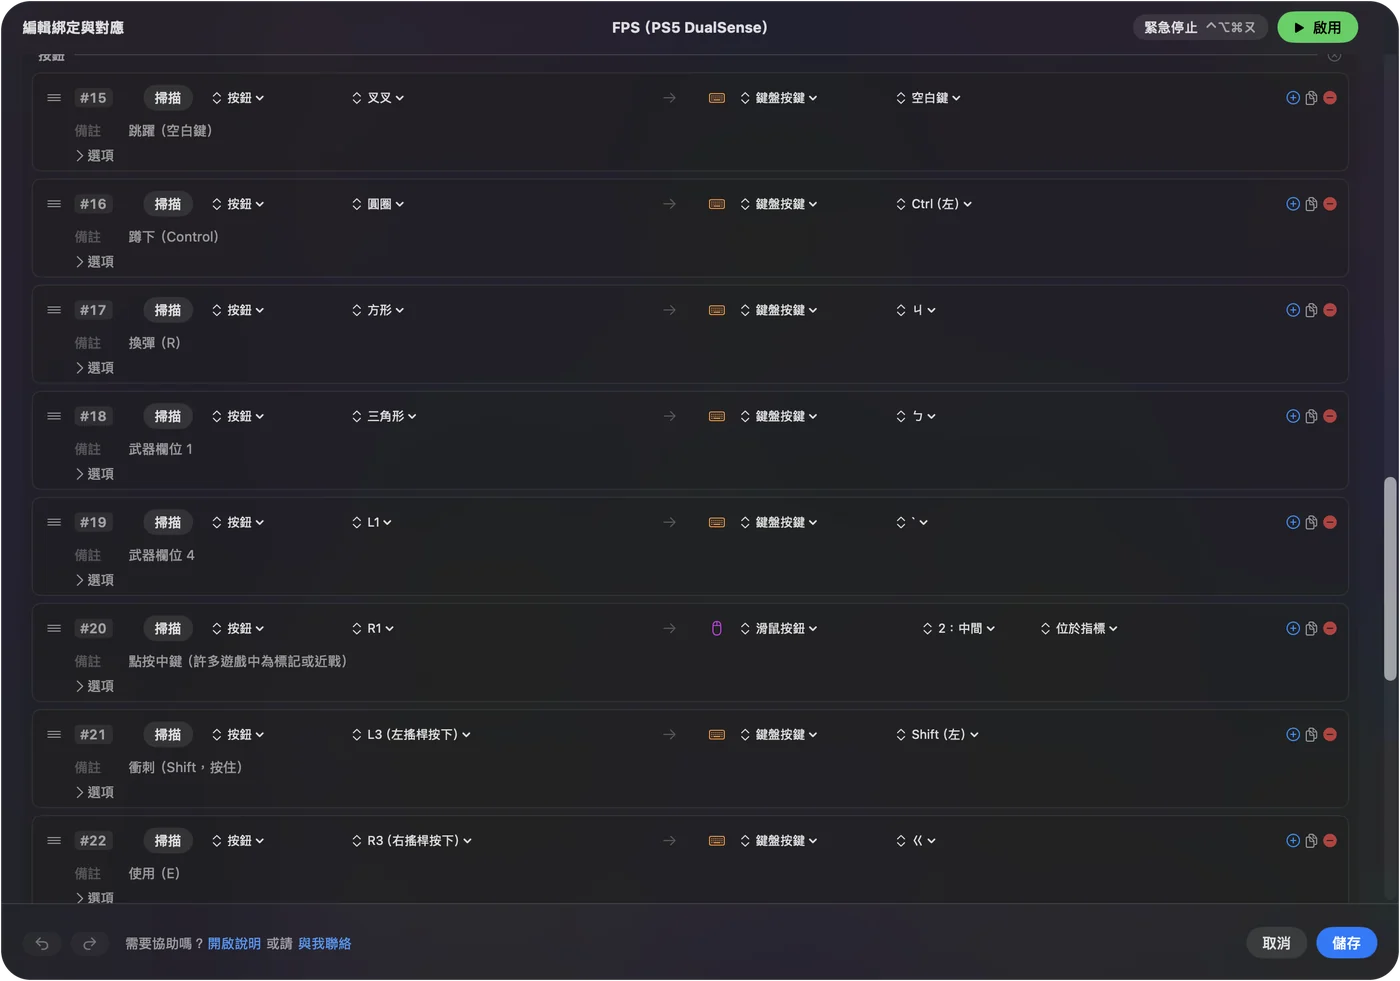Delete binding row #22
The height and width of the screenshot is (981, 1400).
point(1330,840)
